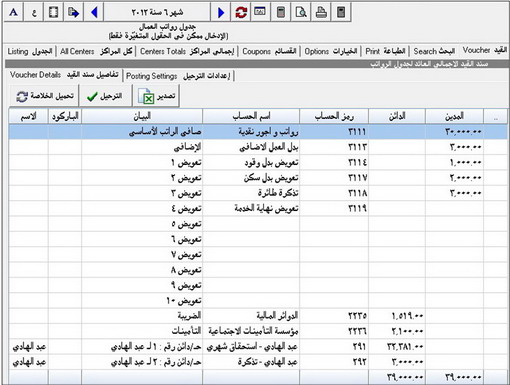Click the export arrow icon in the toolbar
Screen dimensions: 510x385
pyautogui.click(x=73, y=12)
